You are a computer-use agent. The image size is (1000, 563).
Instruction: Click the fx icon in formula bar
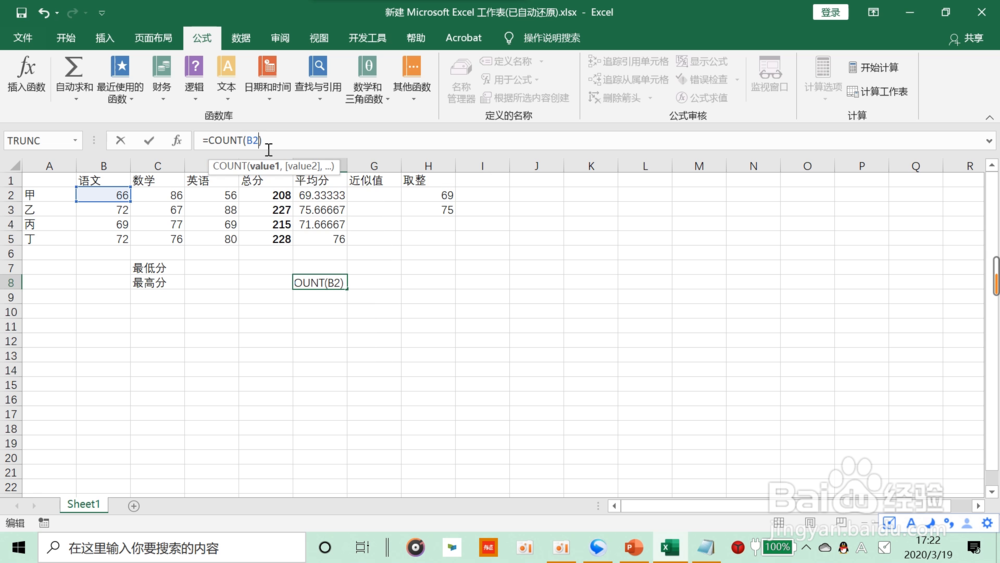click(x=177, y=140)
